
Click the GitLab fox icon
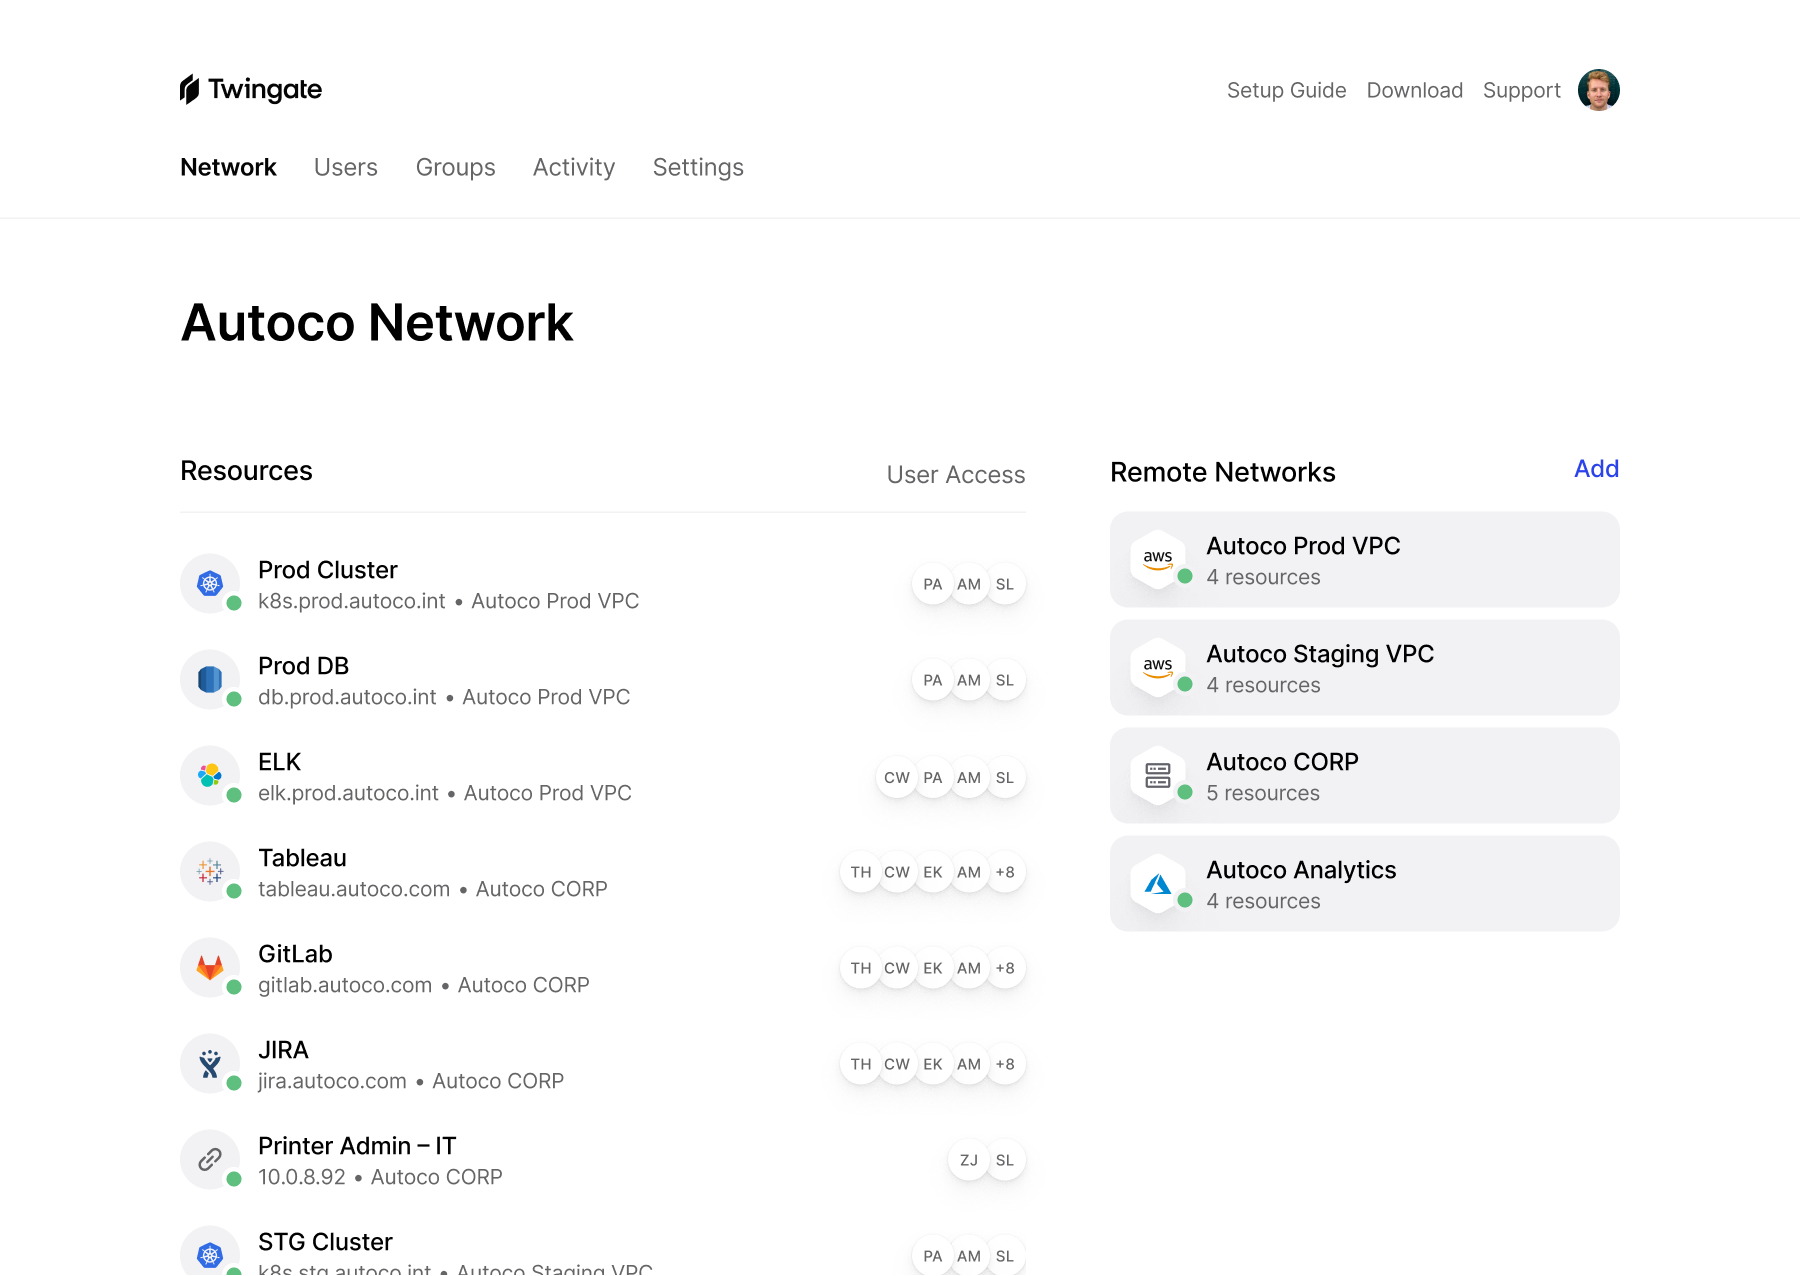click(x=210, y=967)
